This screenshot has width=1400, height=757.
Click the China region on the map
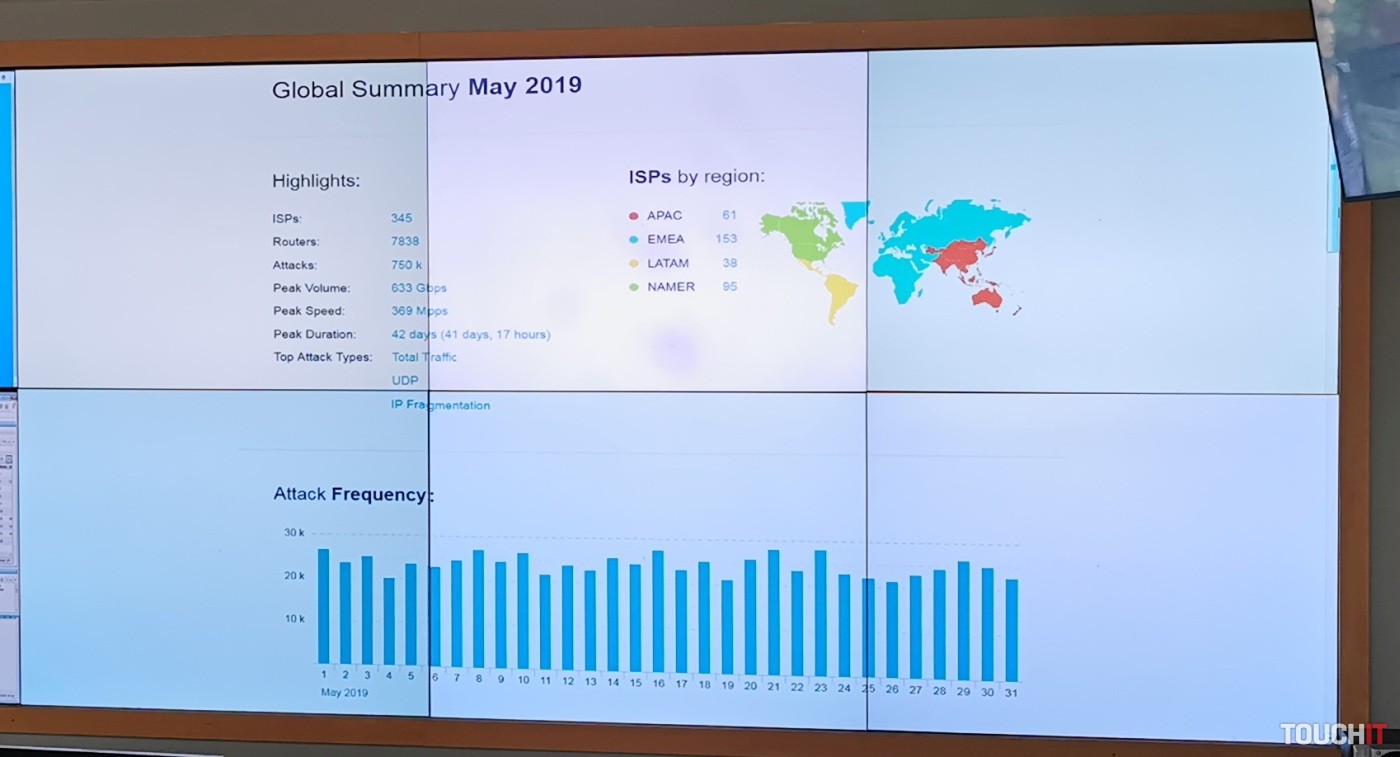click(x=960, y=252)
